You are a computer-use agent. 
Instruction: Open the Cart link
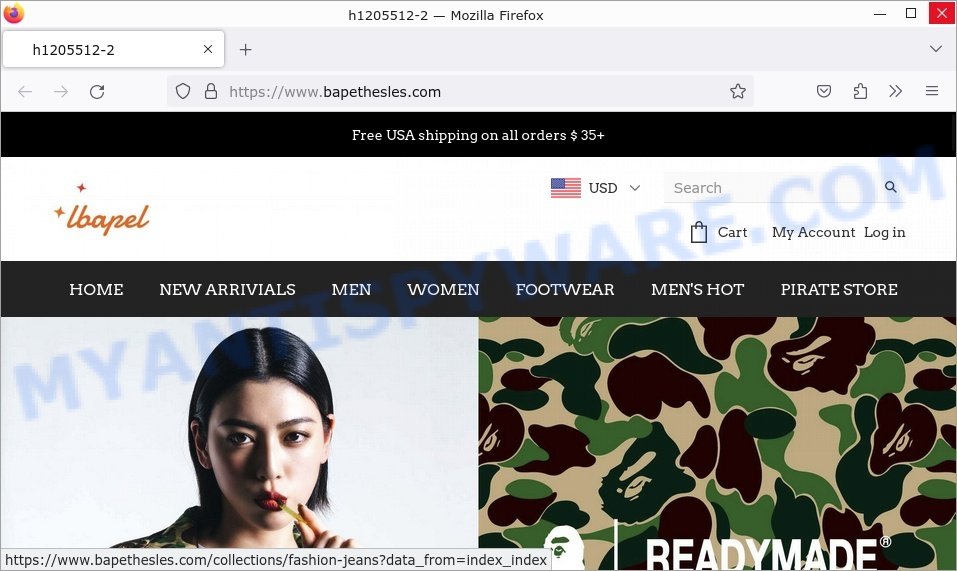point(732,232)
